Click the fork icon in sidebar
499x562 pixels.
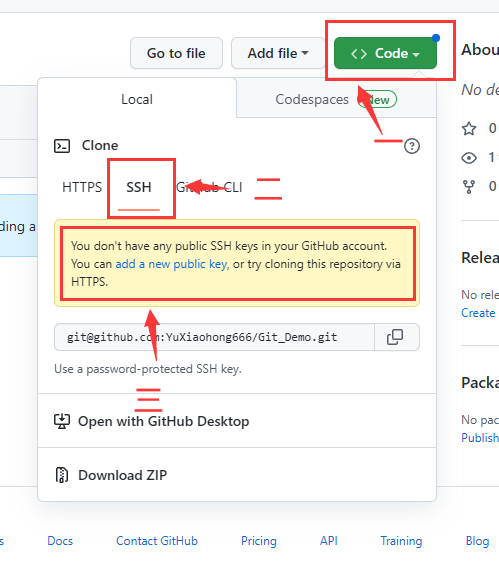[x=469, y=187]
